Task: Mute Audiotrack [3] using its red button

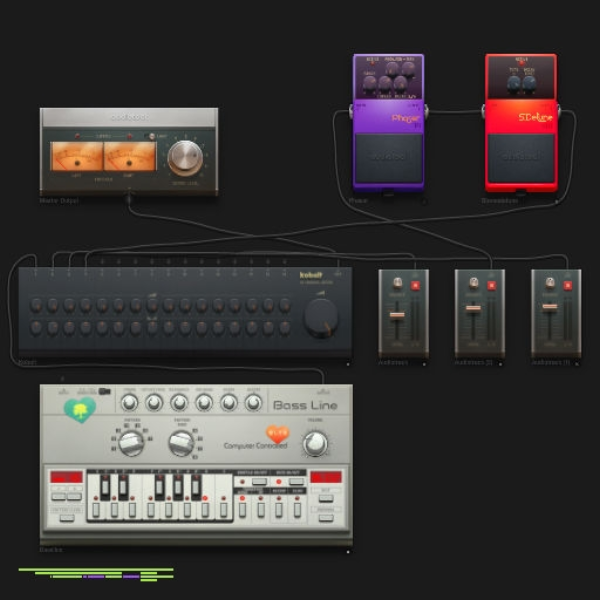Action: pos(568,285)
